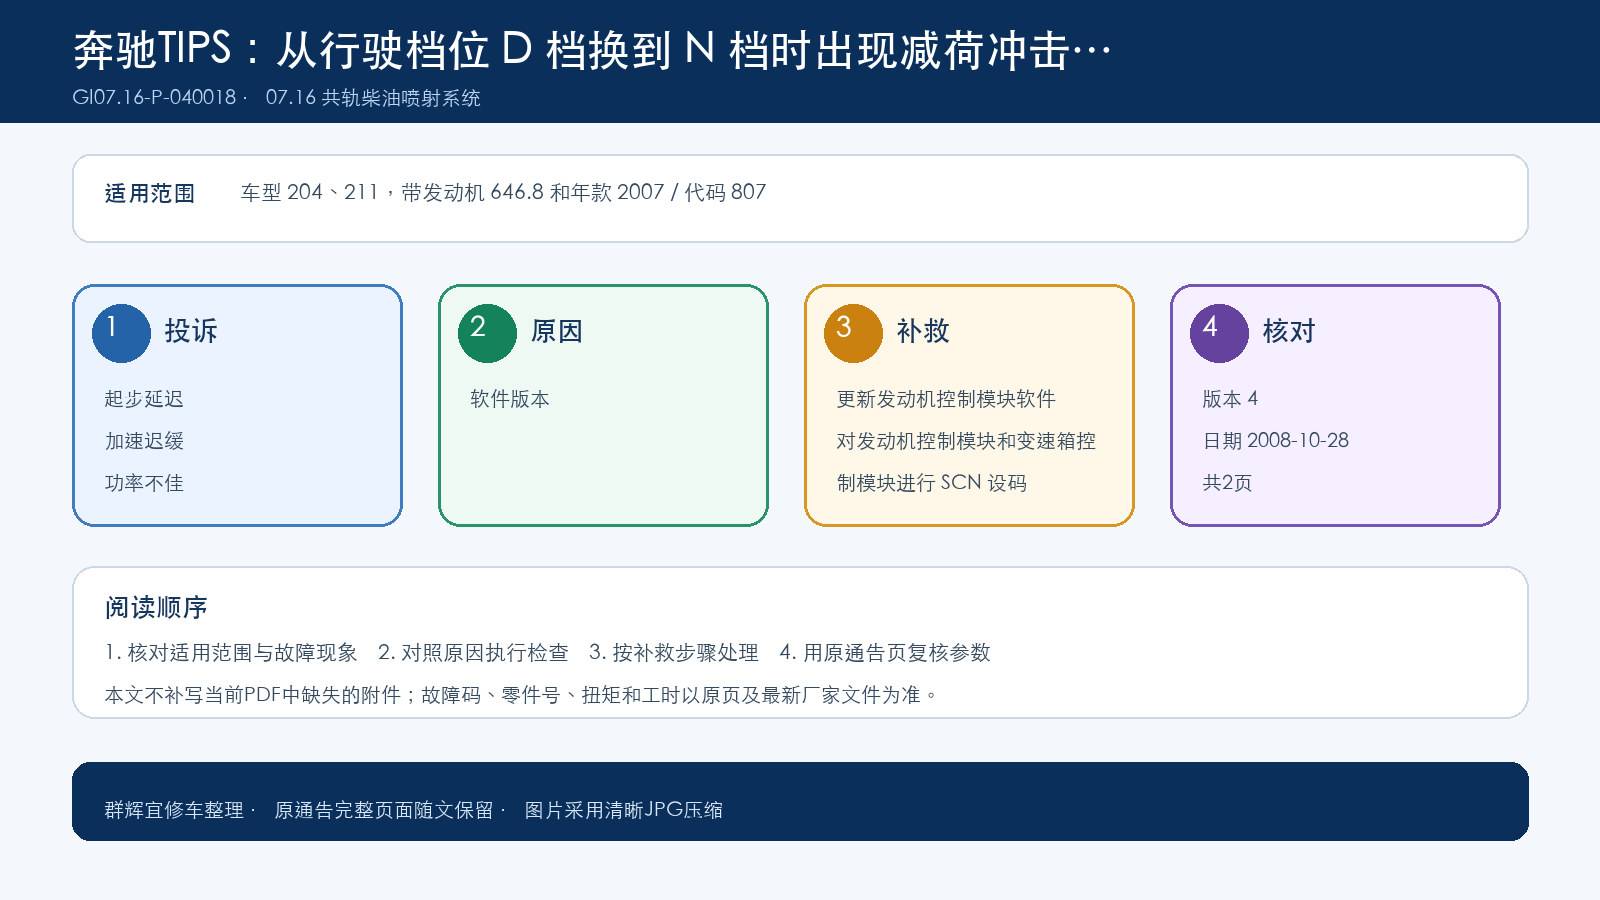Click footer text 原通告完整页面随文保留
This screenshot has height=900, width=1600.
[x=384, y=810]
